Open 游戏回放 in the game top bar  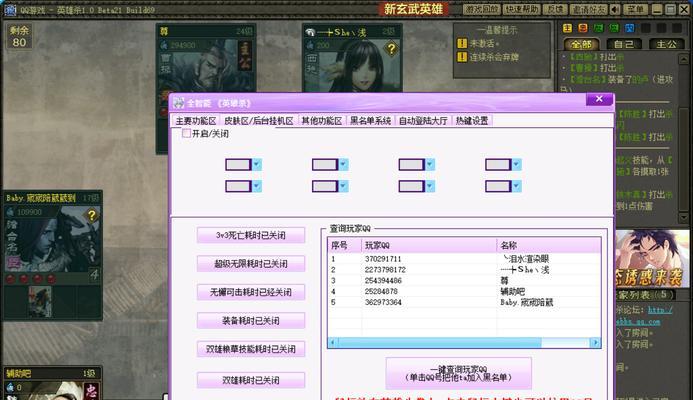(481, 9)
